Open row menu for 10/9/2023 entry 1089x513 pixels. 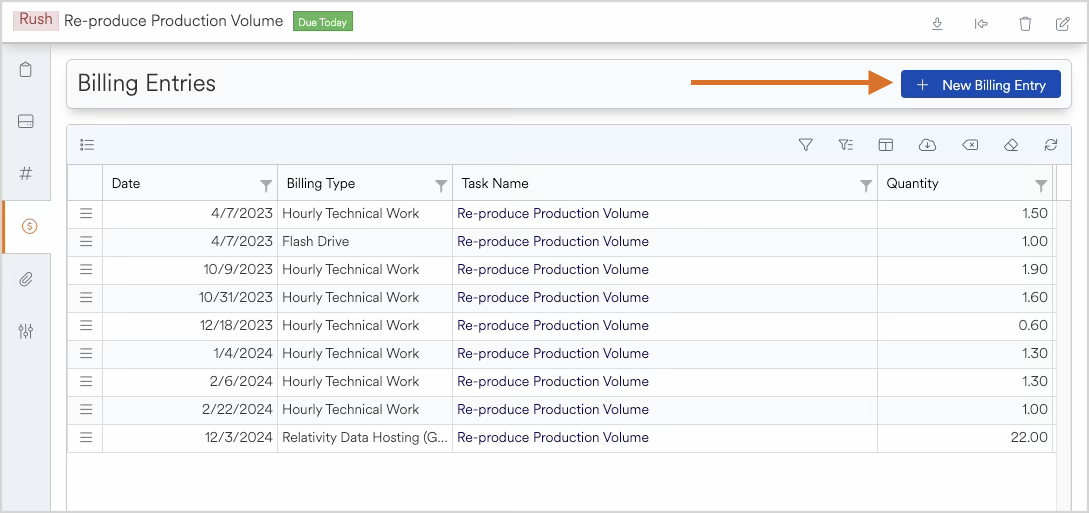click(85, 269)
